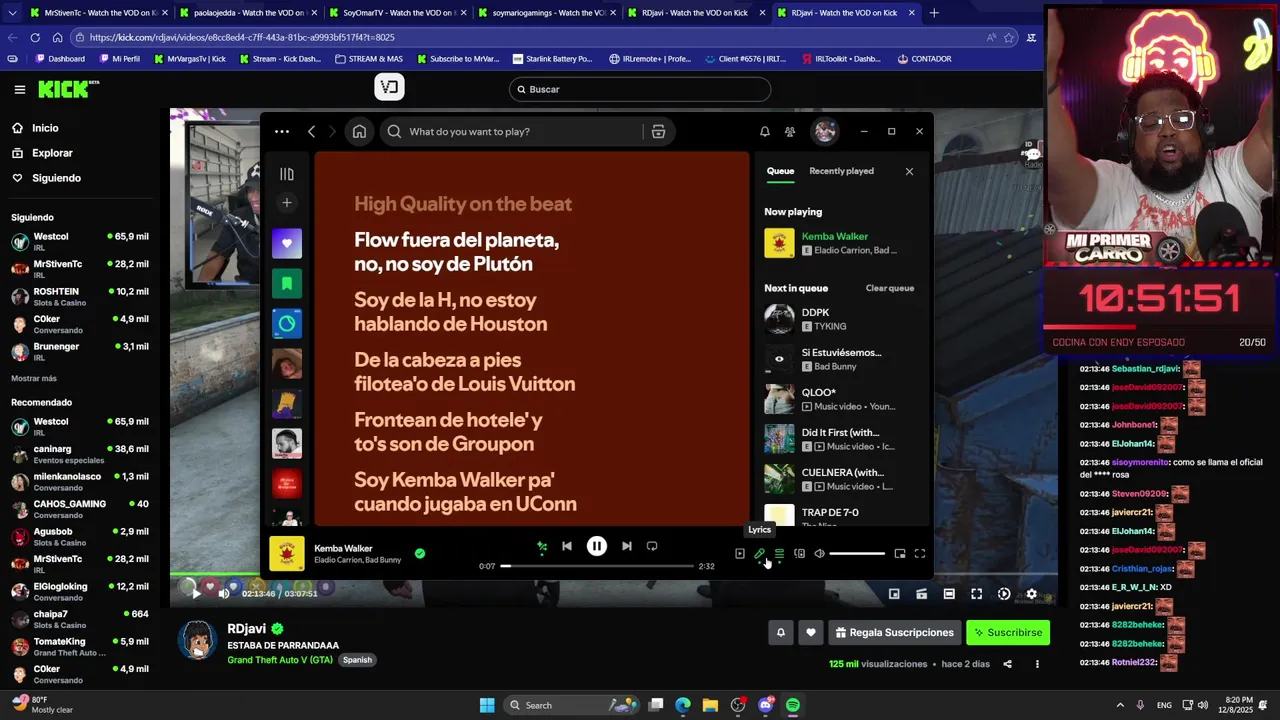Open Spotify from the Windows taskbar
The width and height of the screenshot is (1280, 720).
793,705
